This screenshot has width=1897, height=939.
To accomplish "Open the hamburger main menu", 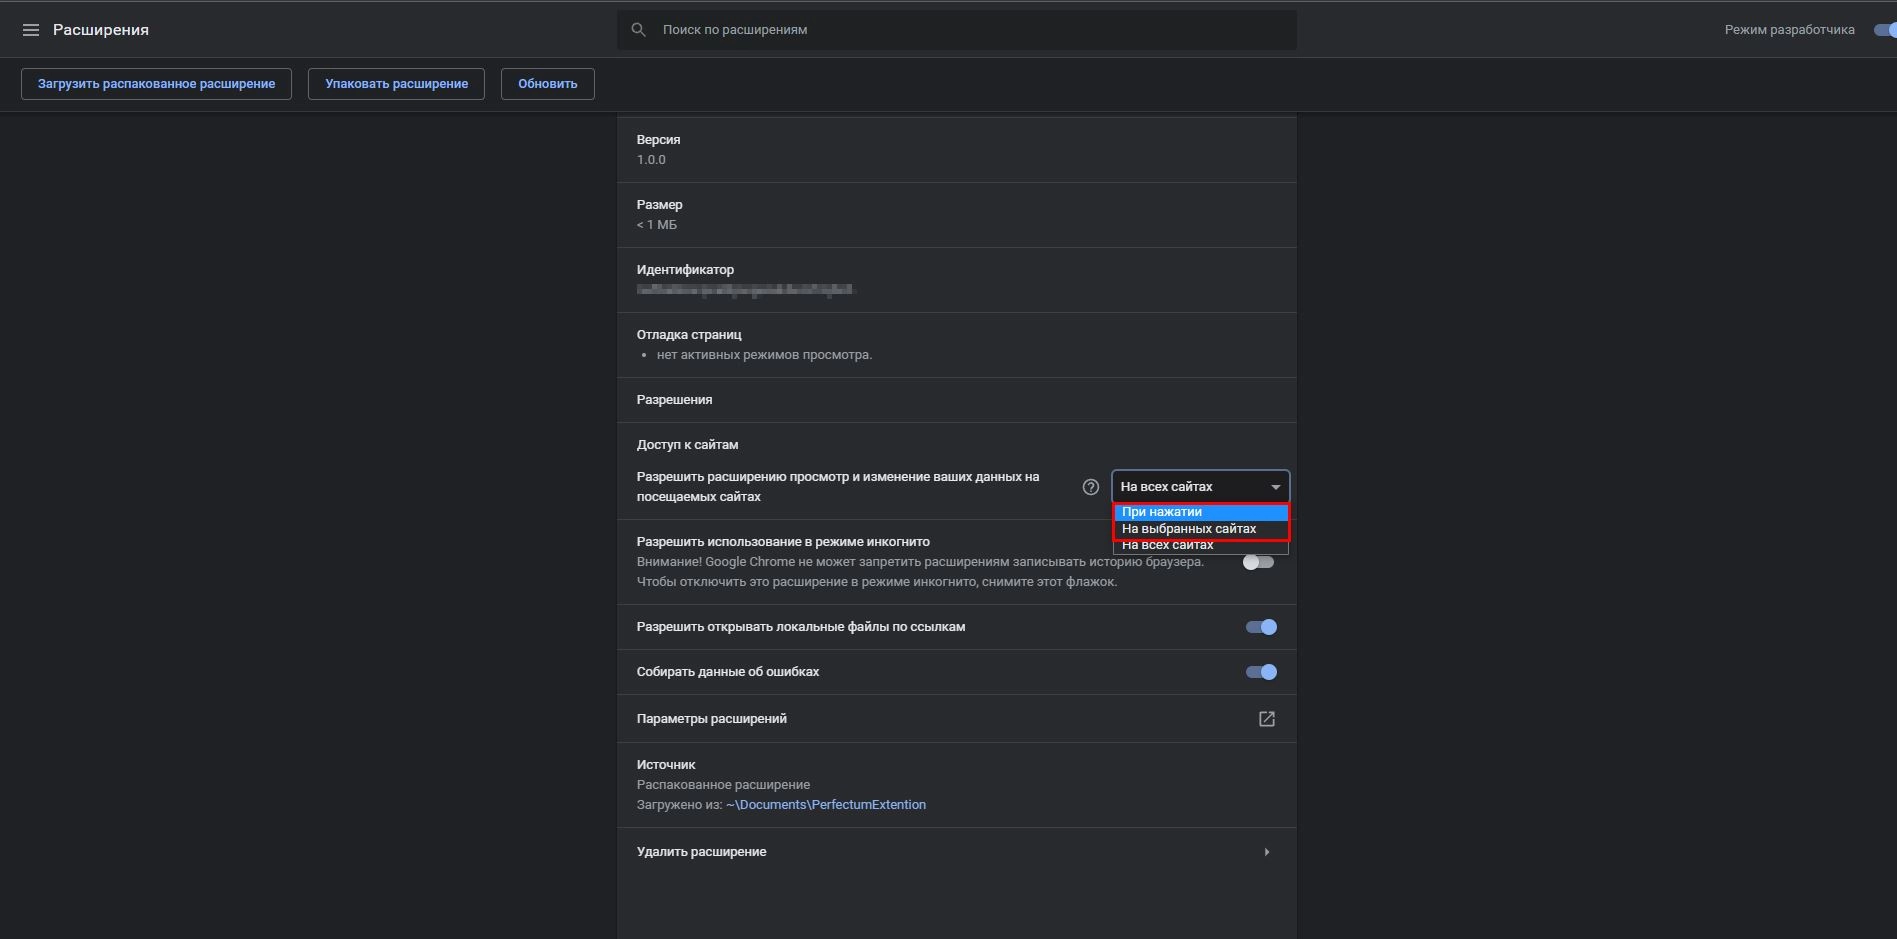I will pyautogui.click(x=31, y=30).
